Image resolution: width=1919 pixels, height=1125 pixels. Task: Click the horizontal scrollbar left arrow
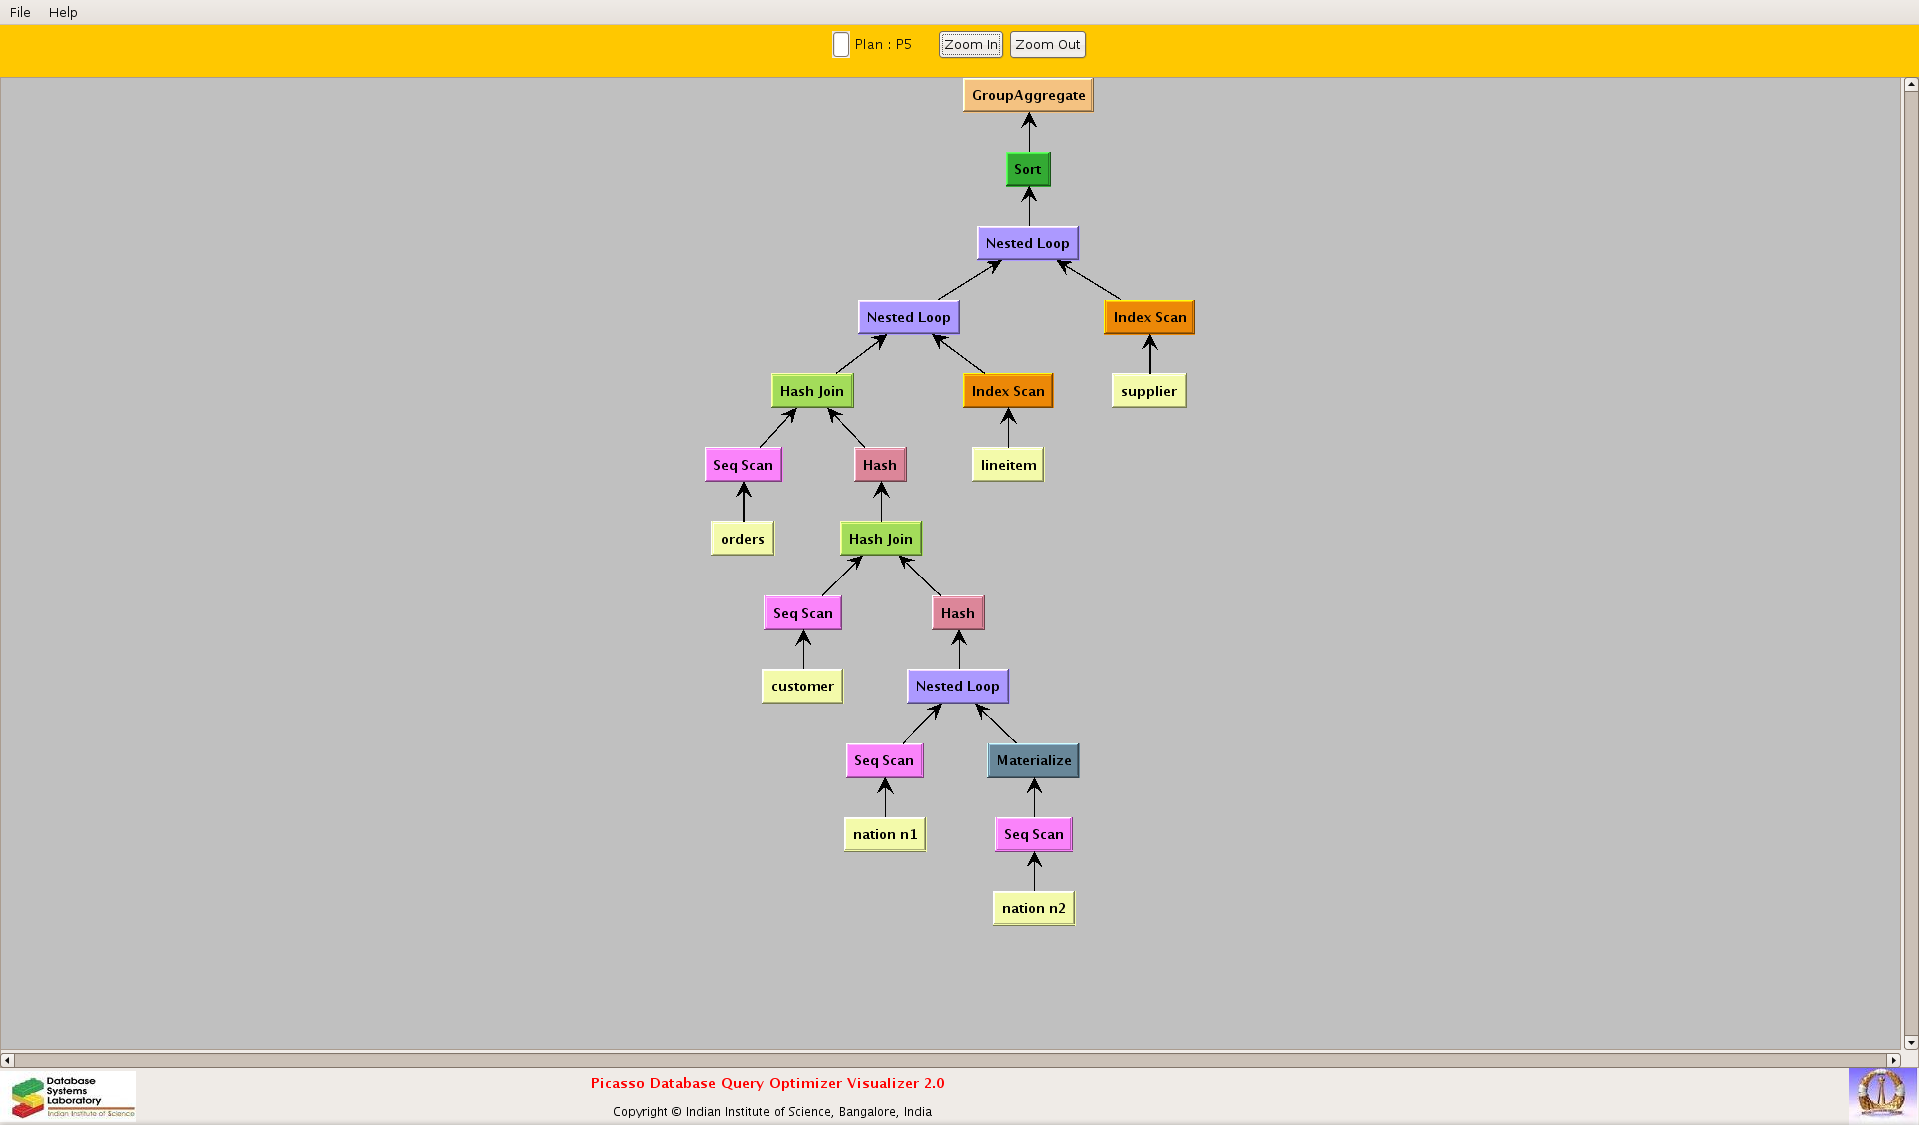[8, 1060]
